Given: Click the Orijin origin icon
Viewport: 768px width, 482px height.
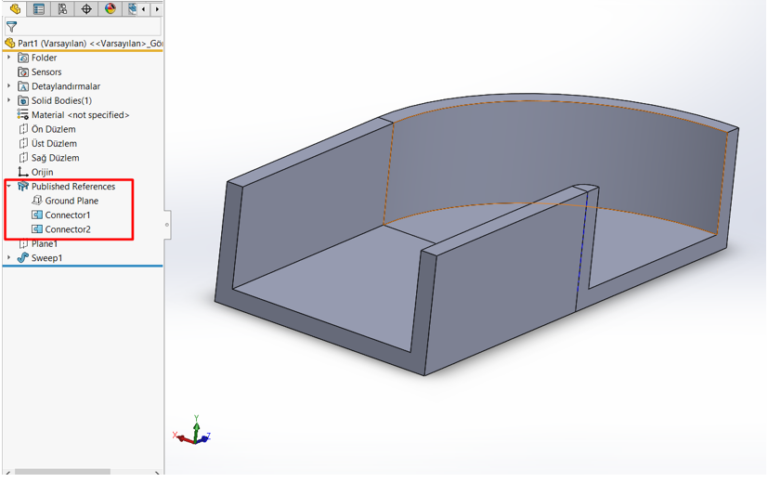Looking at the screenshot, I should click(23, 172).
